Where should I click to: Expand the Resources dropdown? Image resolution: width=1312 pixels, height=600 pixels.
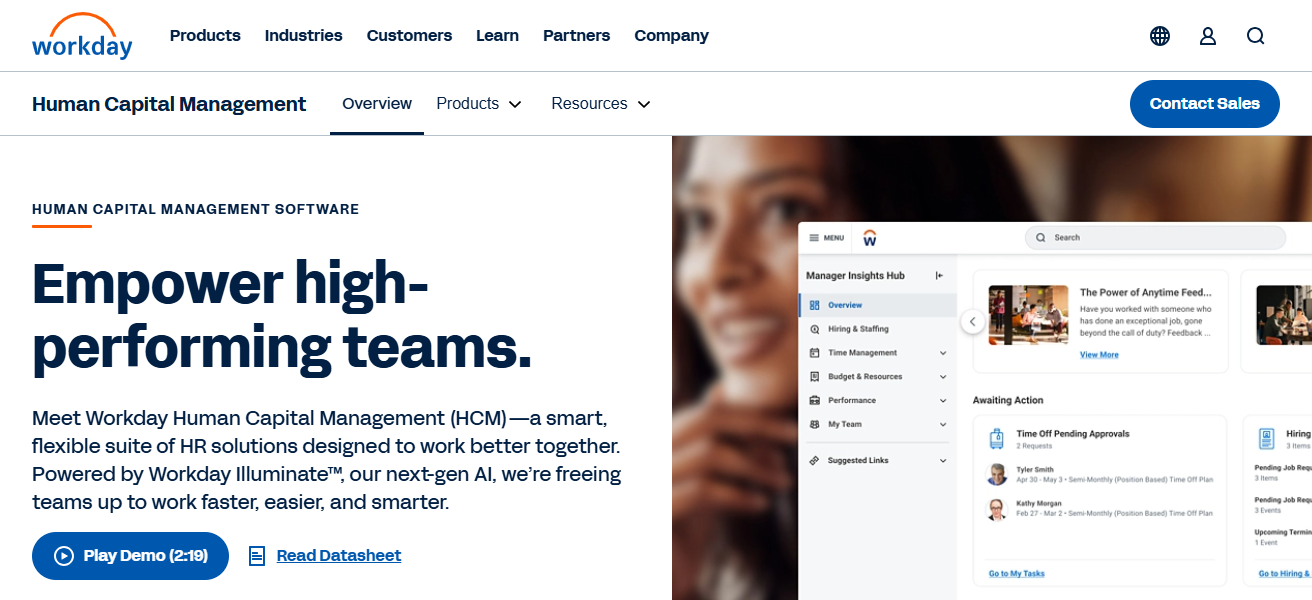pos(600,104)
